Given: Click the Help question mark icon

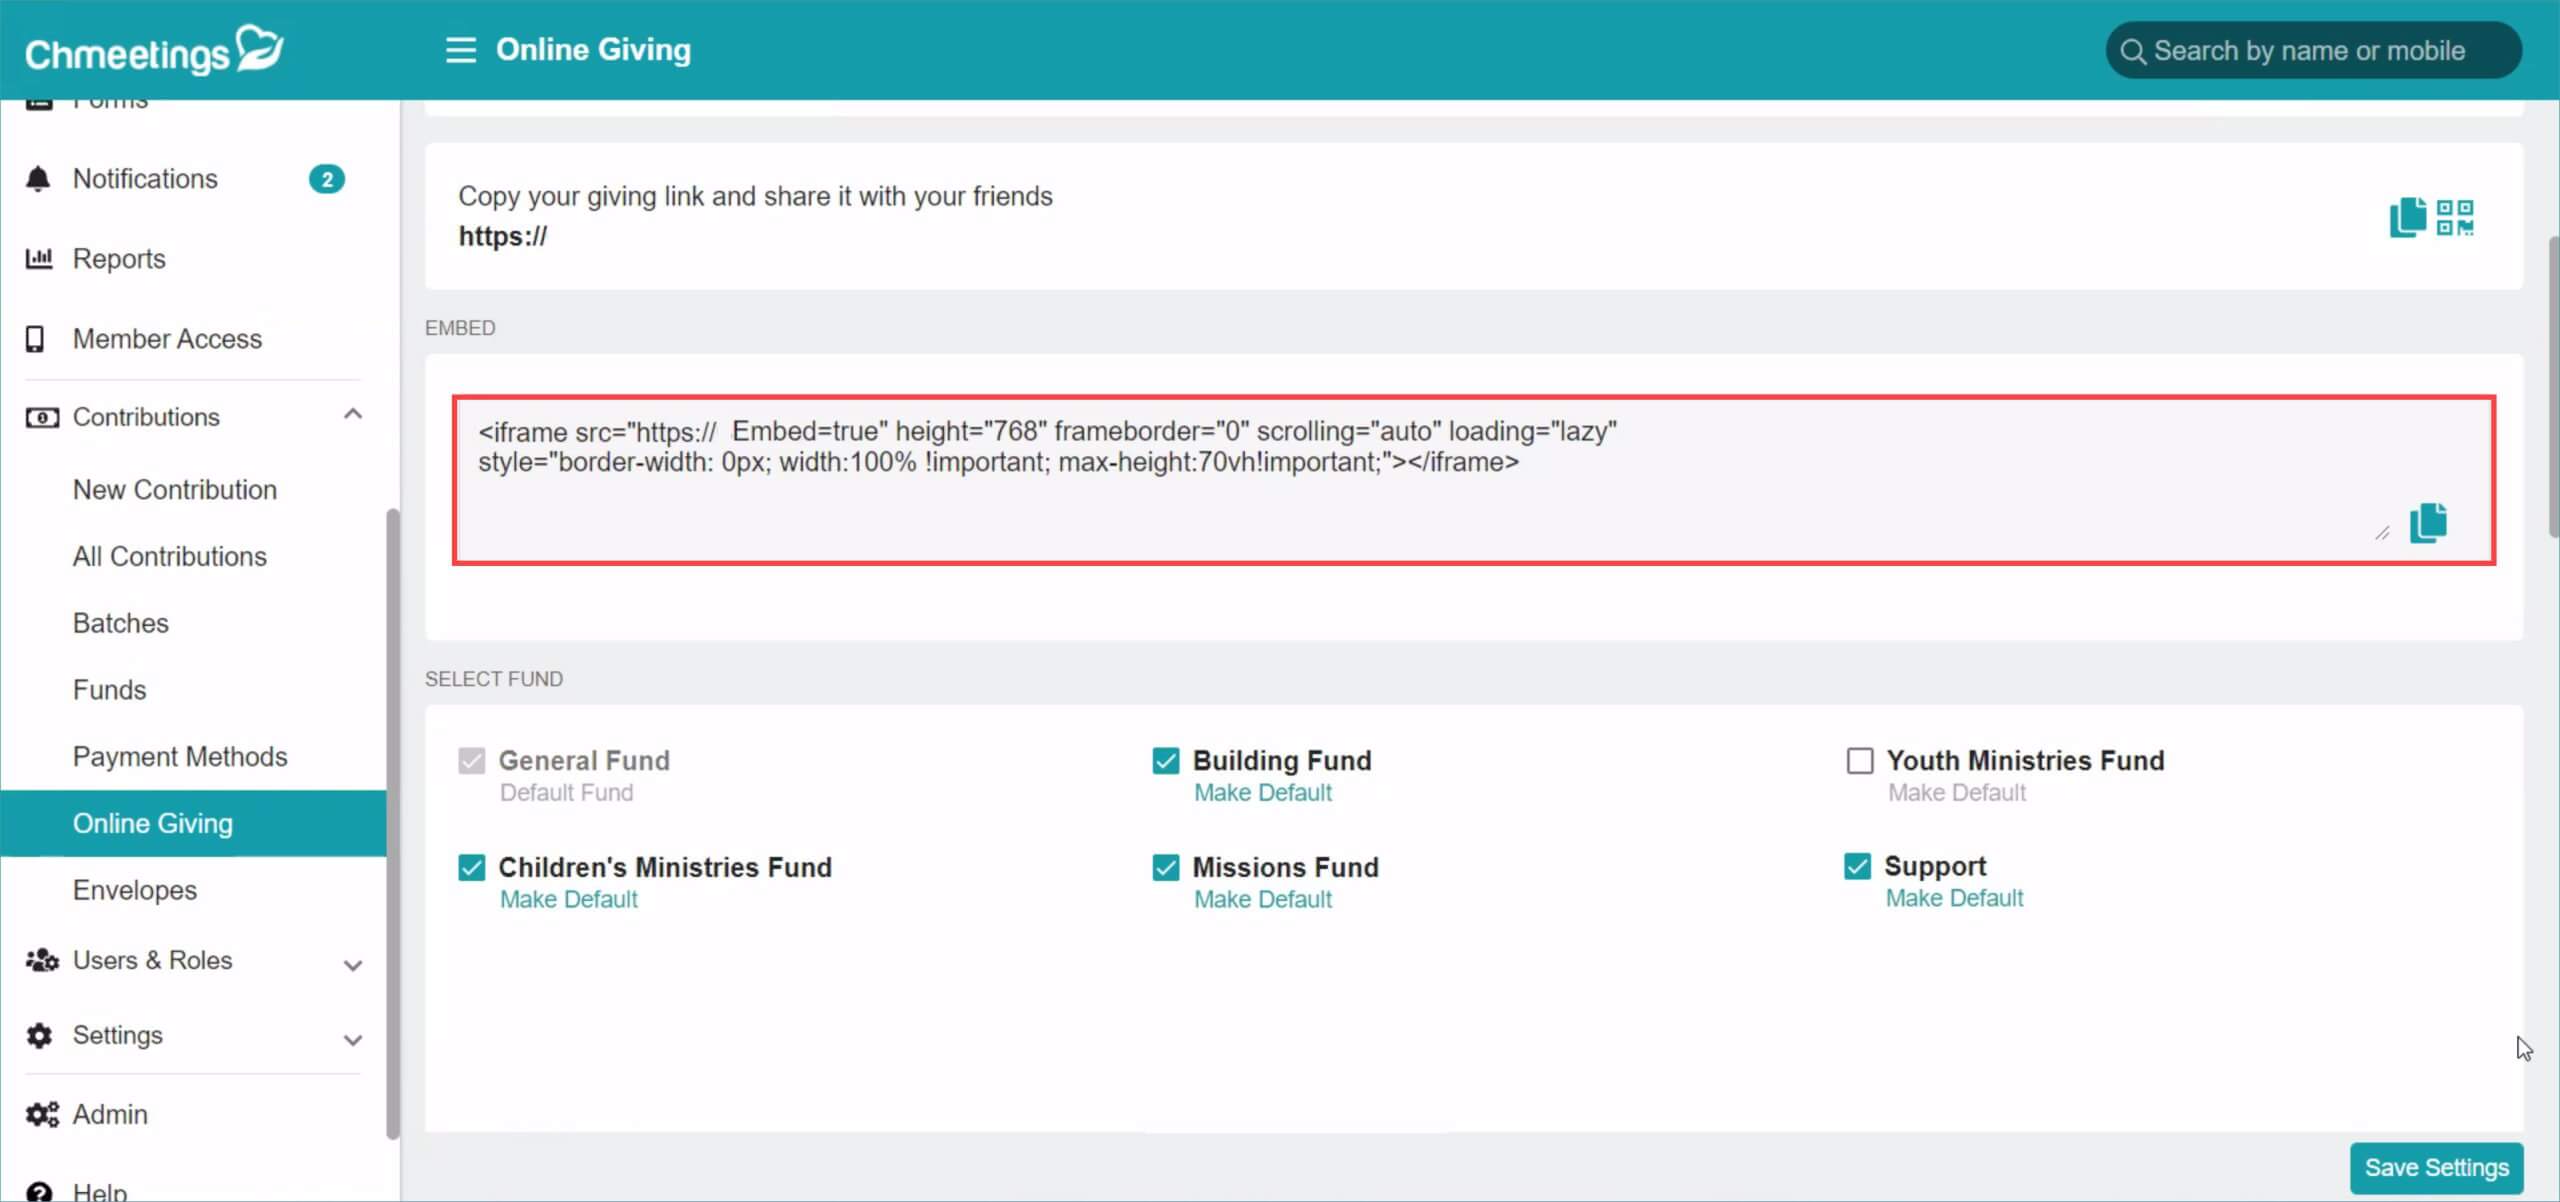Looking at the screenshot, I should coord(39,1192).
